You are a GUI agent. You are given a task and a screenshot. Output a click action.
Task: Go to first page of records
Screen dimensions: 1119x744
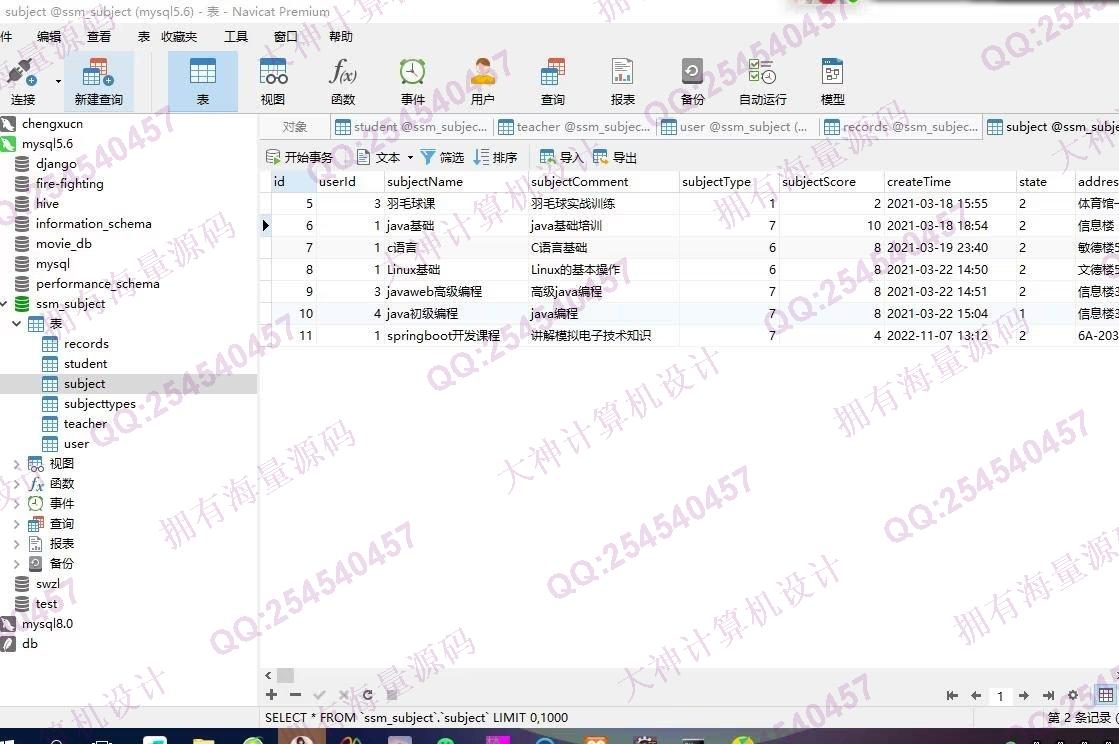click(952, 695)
